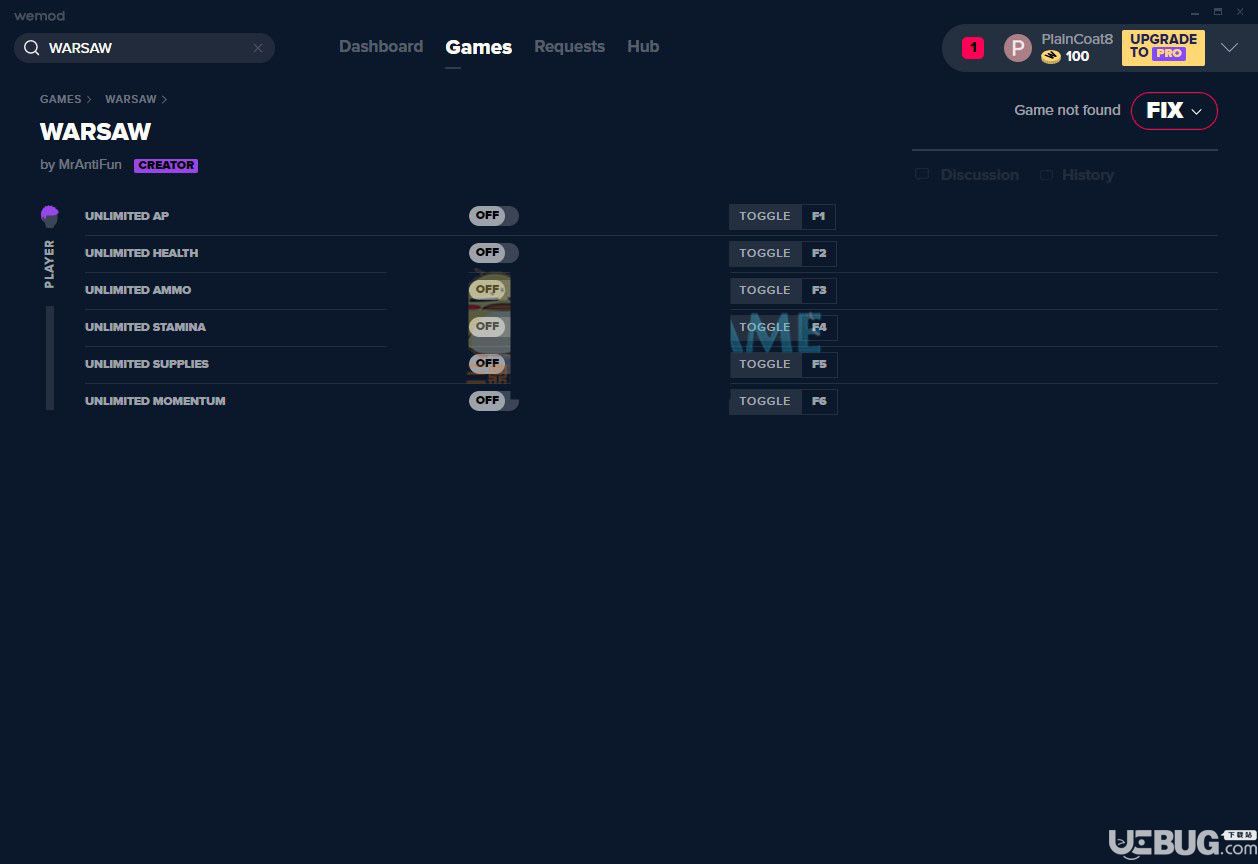Click the WARSAW search field
The width and height of the screenshot is (1258, 864).
144,48
